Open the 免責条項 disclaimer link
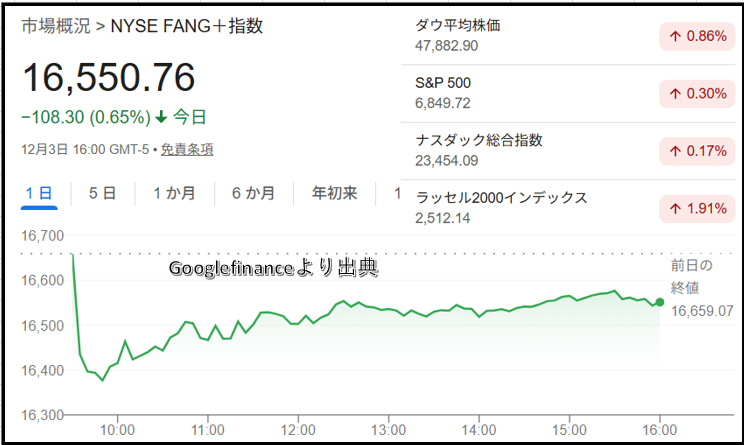744x445 pixels. point(187,149)
